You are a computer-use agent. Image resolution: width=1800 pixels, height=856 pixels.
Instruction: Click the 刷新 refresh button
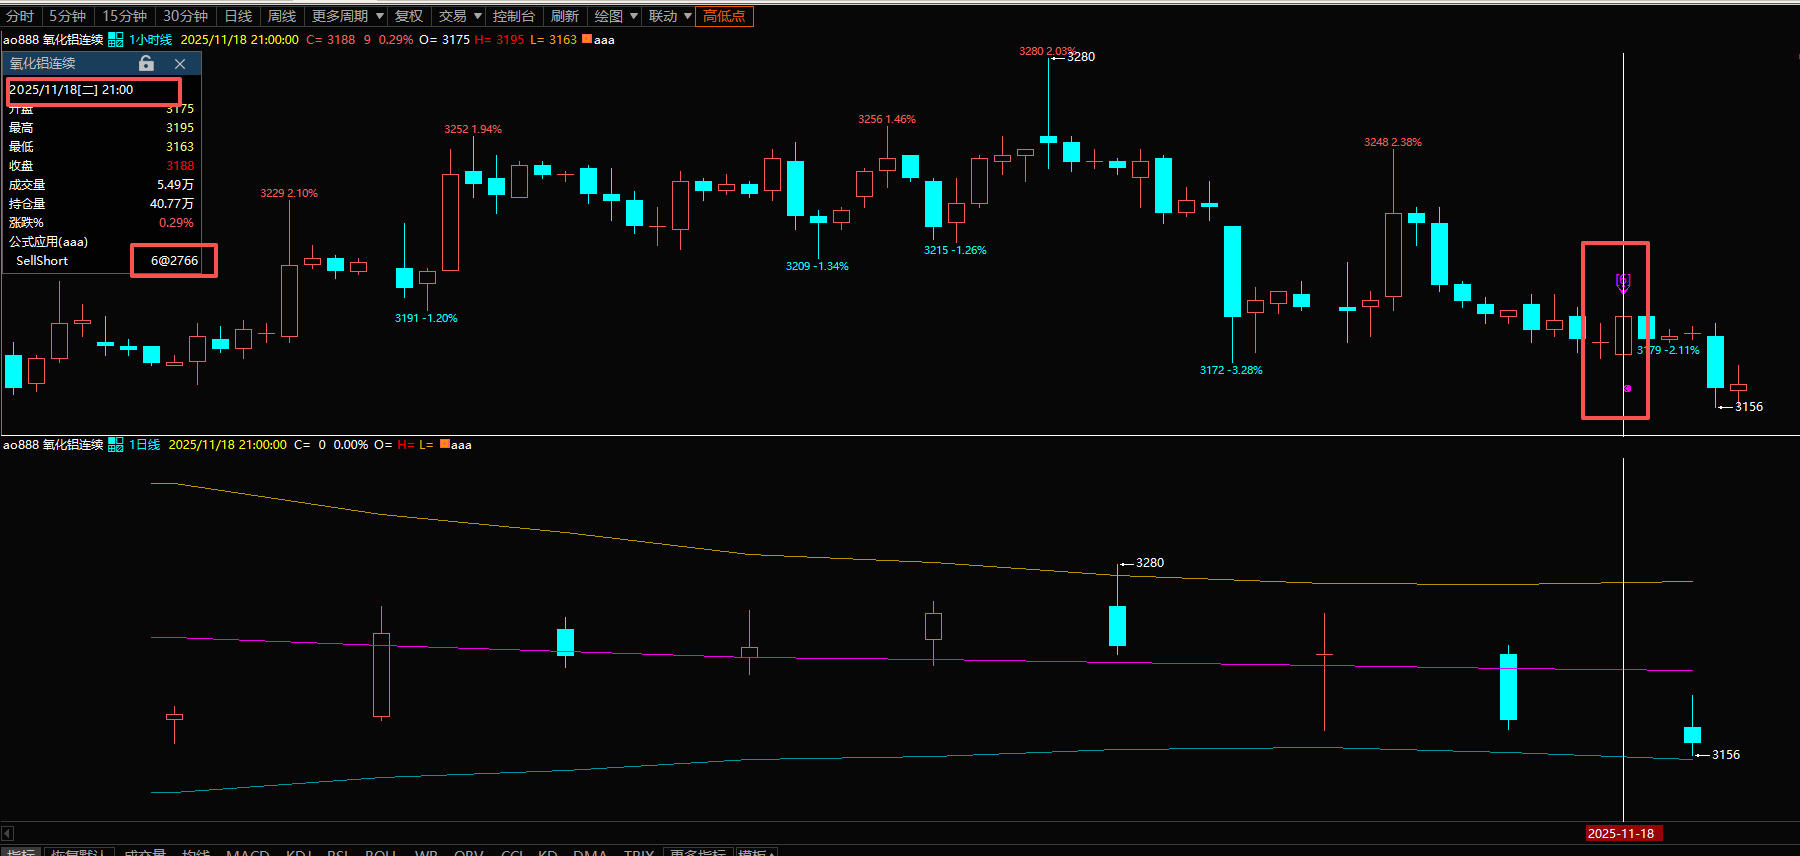point(565,16)
